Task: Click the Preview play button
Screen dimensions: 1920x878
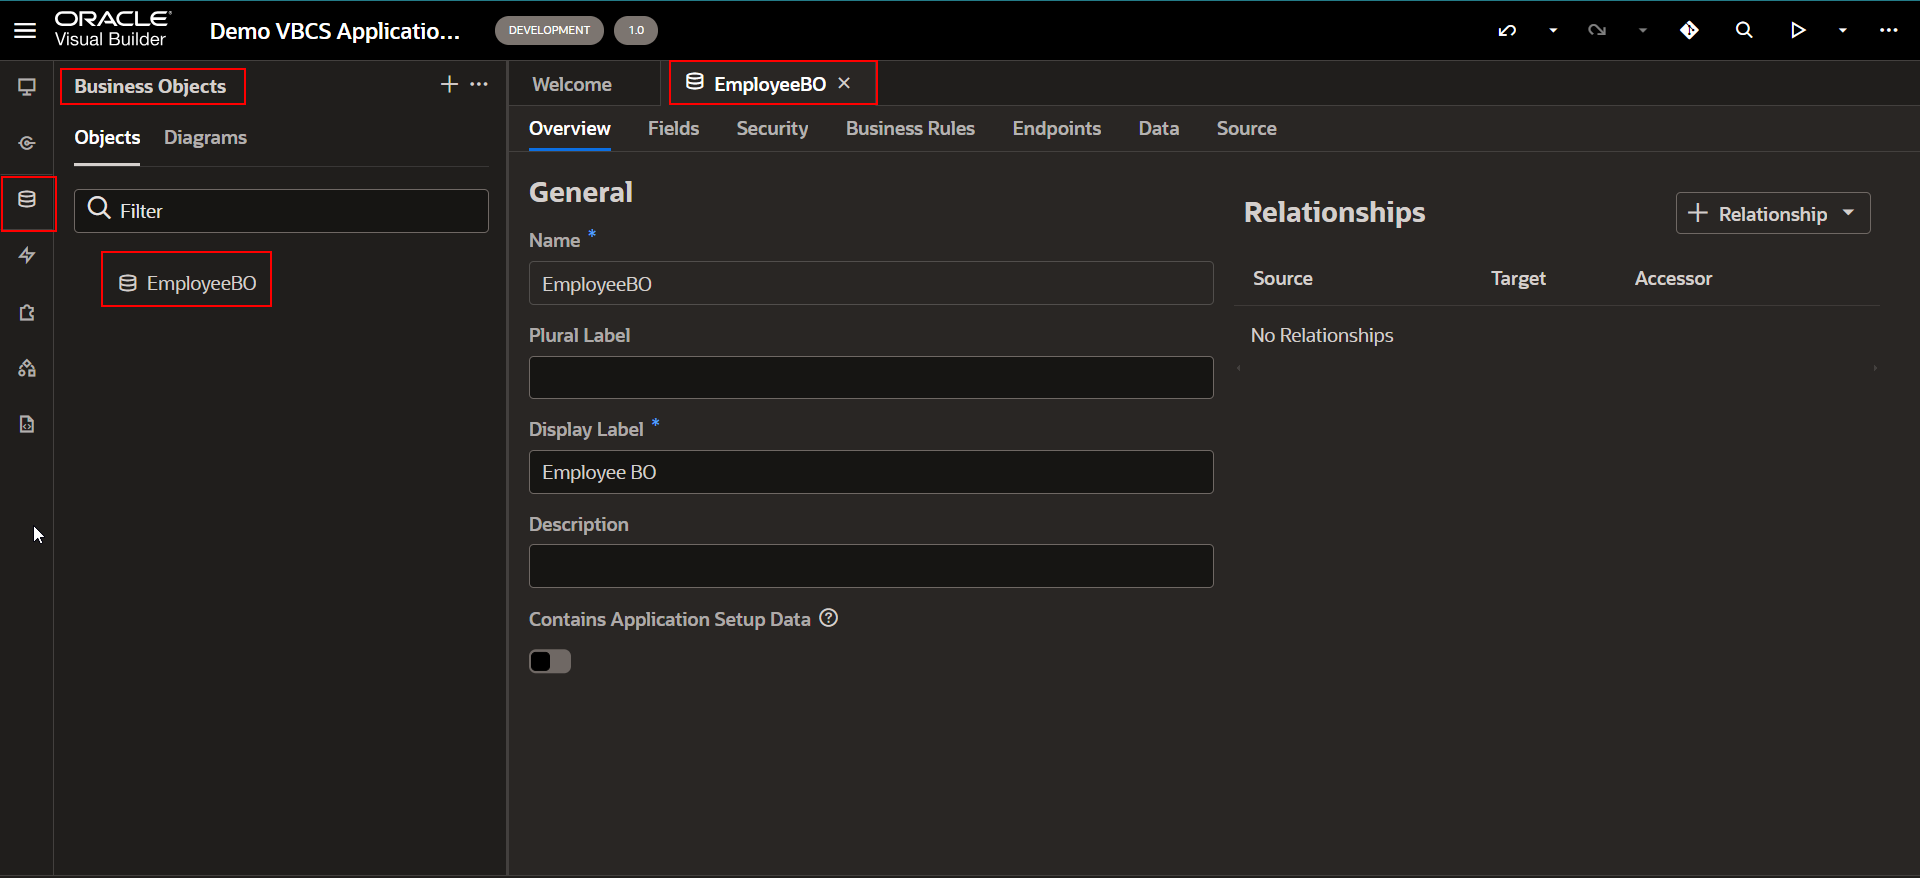Action: coord(1798,30)
